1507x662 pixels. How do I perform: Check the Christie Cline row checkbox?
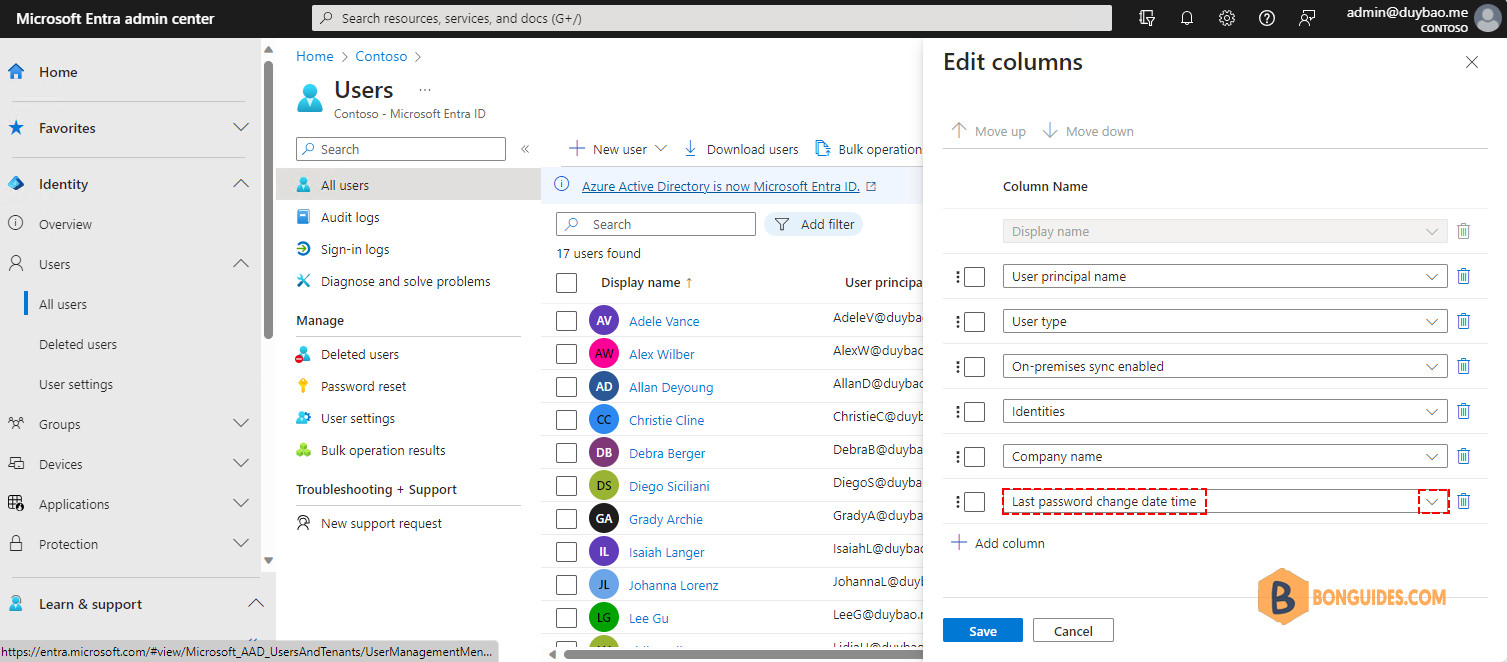click(566, 420)
